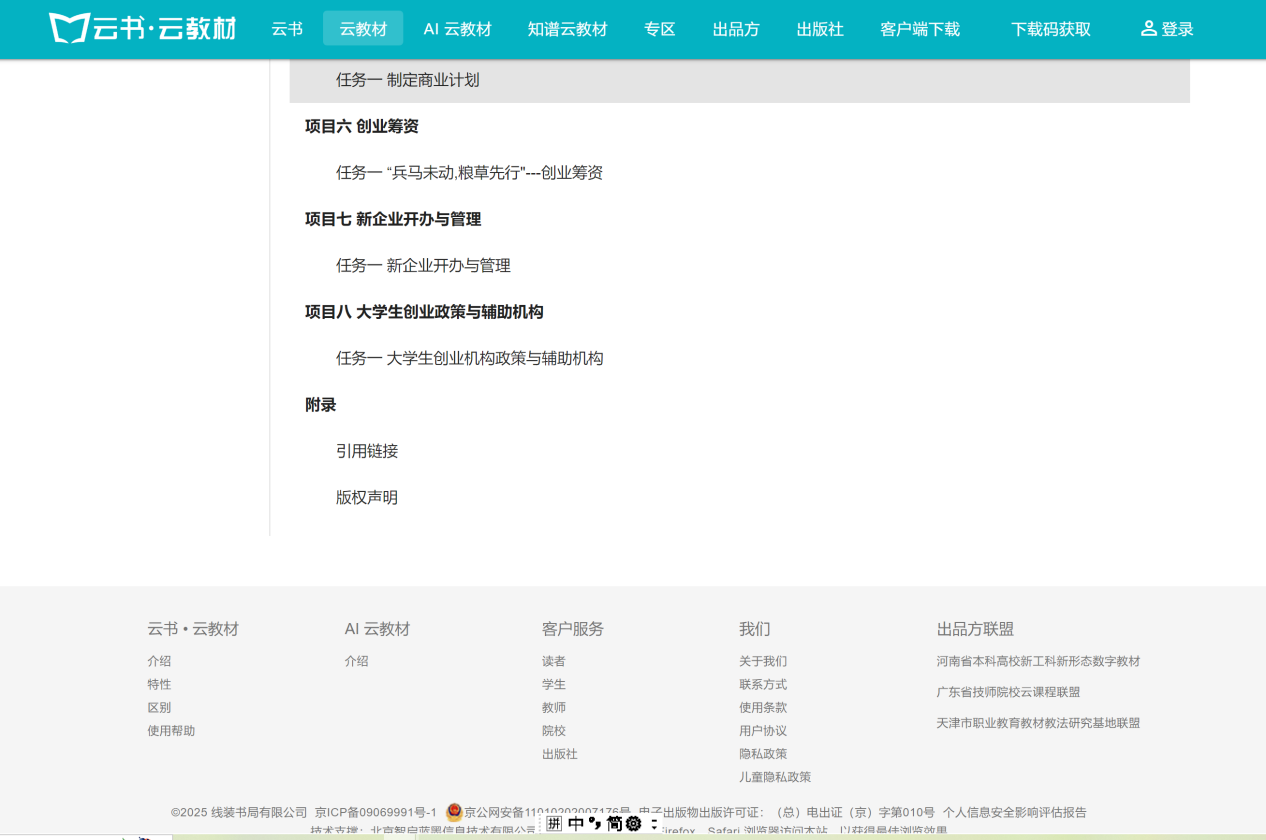Open the 云教材 tab in navigation
Image resolution: width=1266 pixels, height=840 pixels.
pos(363,29)
